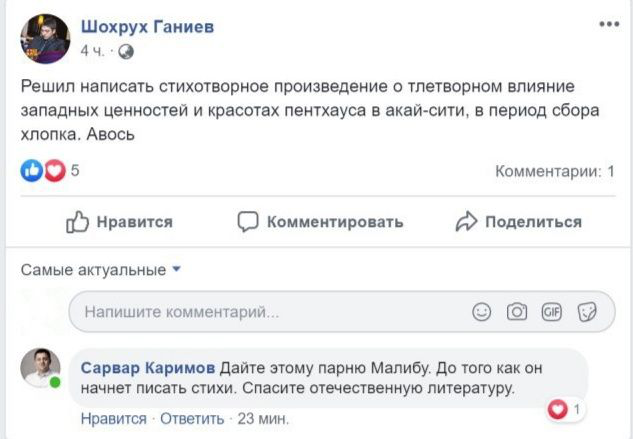Open Сарвар Каримов profile name link
The image size is (633, 439).
pyautogui.click(x=147, y=366)
